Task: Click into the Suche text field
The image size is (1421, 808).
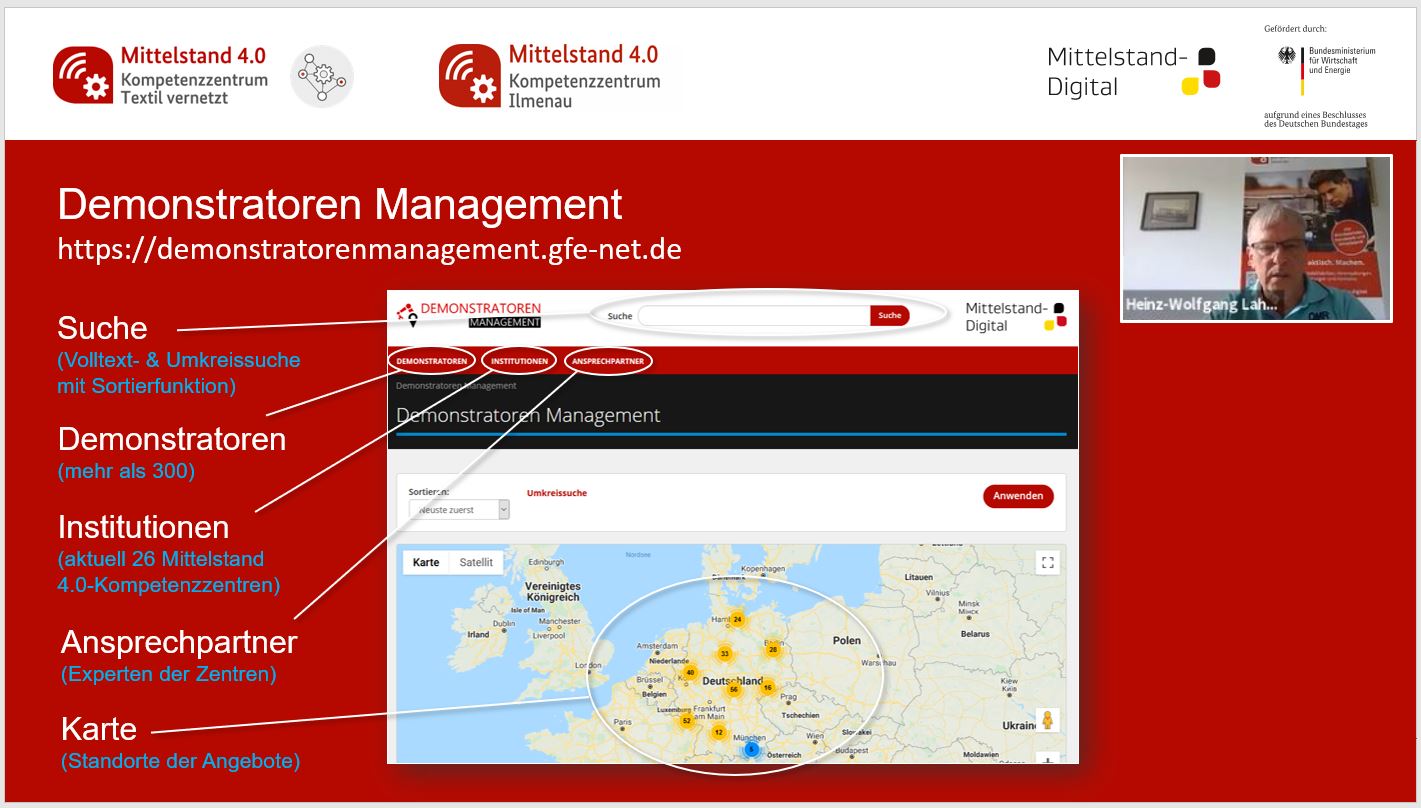Action: point(754,316)
